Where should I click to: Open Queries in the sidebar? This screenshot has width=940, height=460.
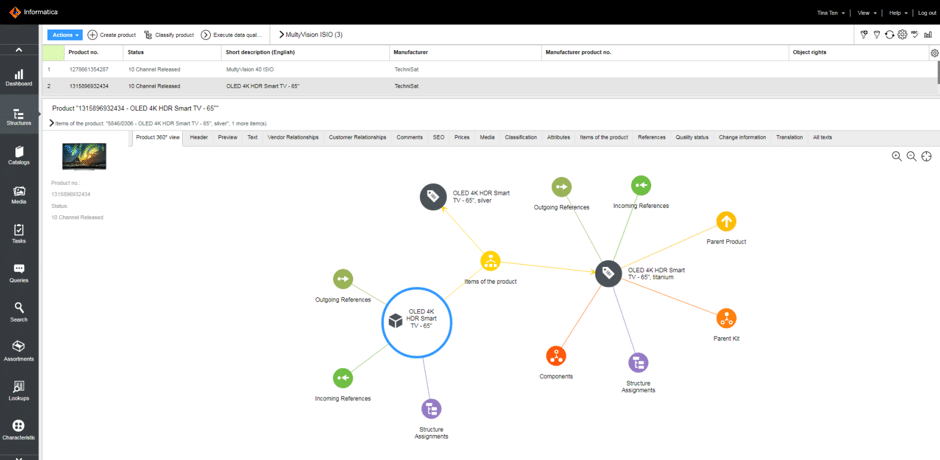click(19, 273)
